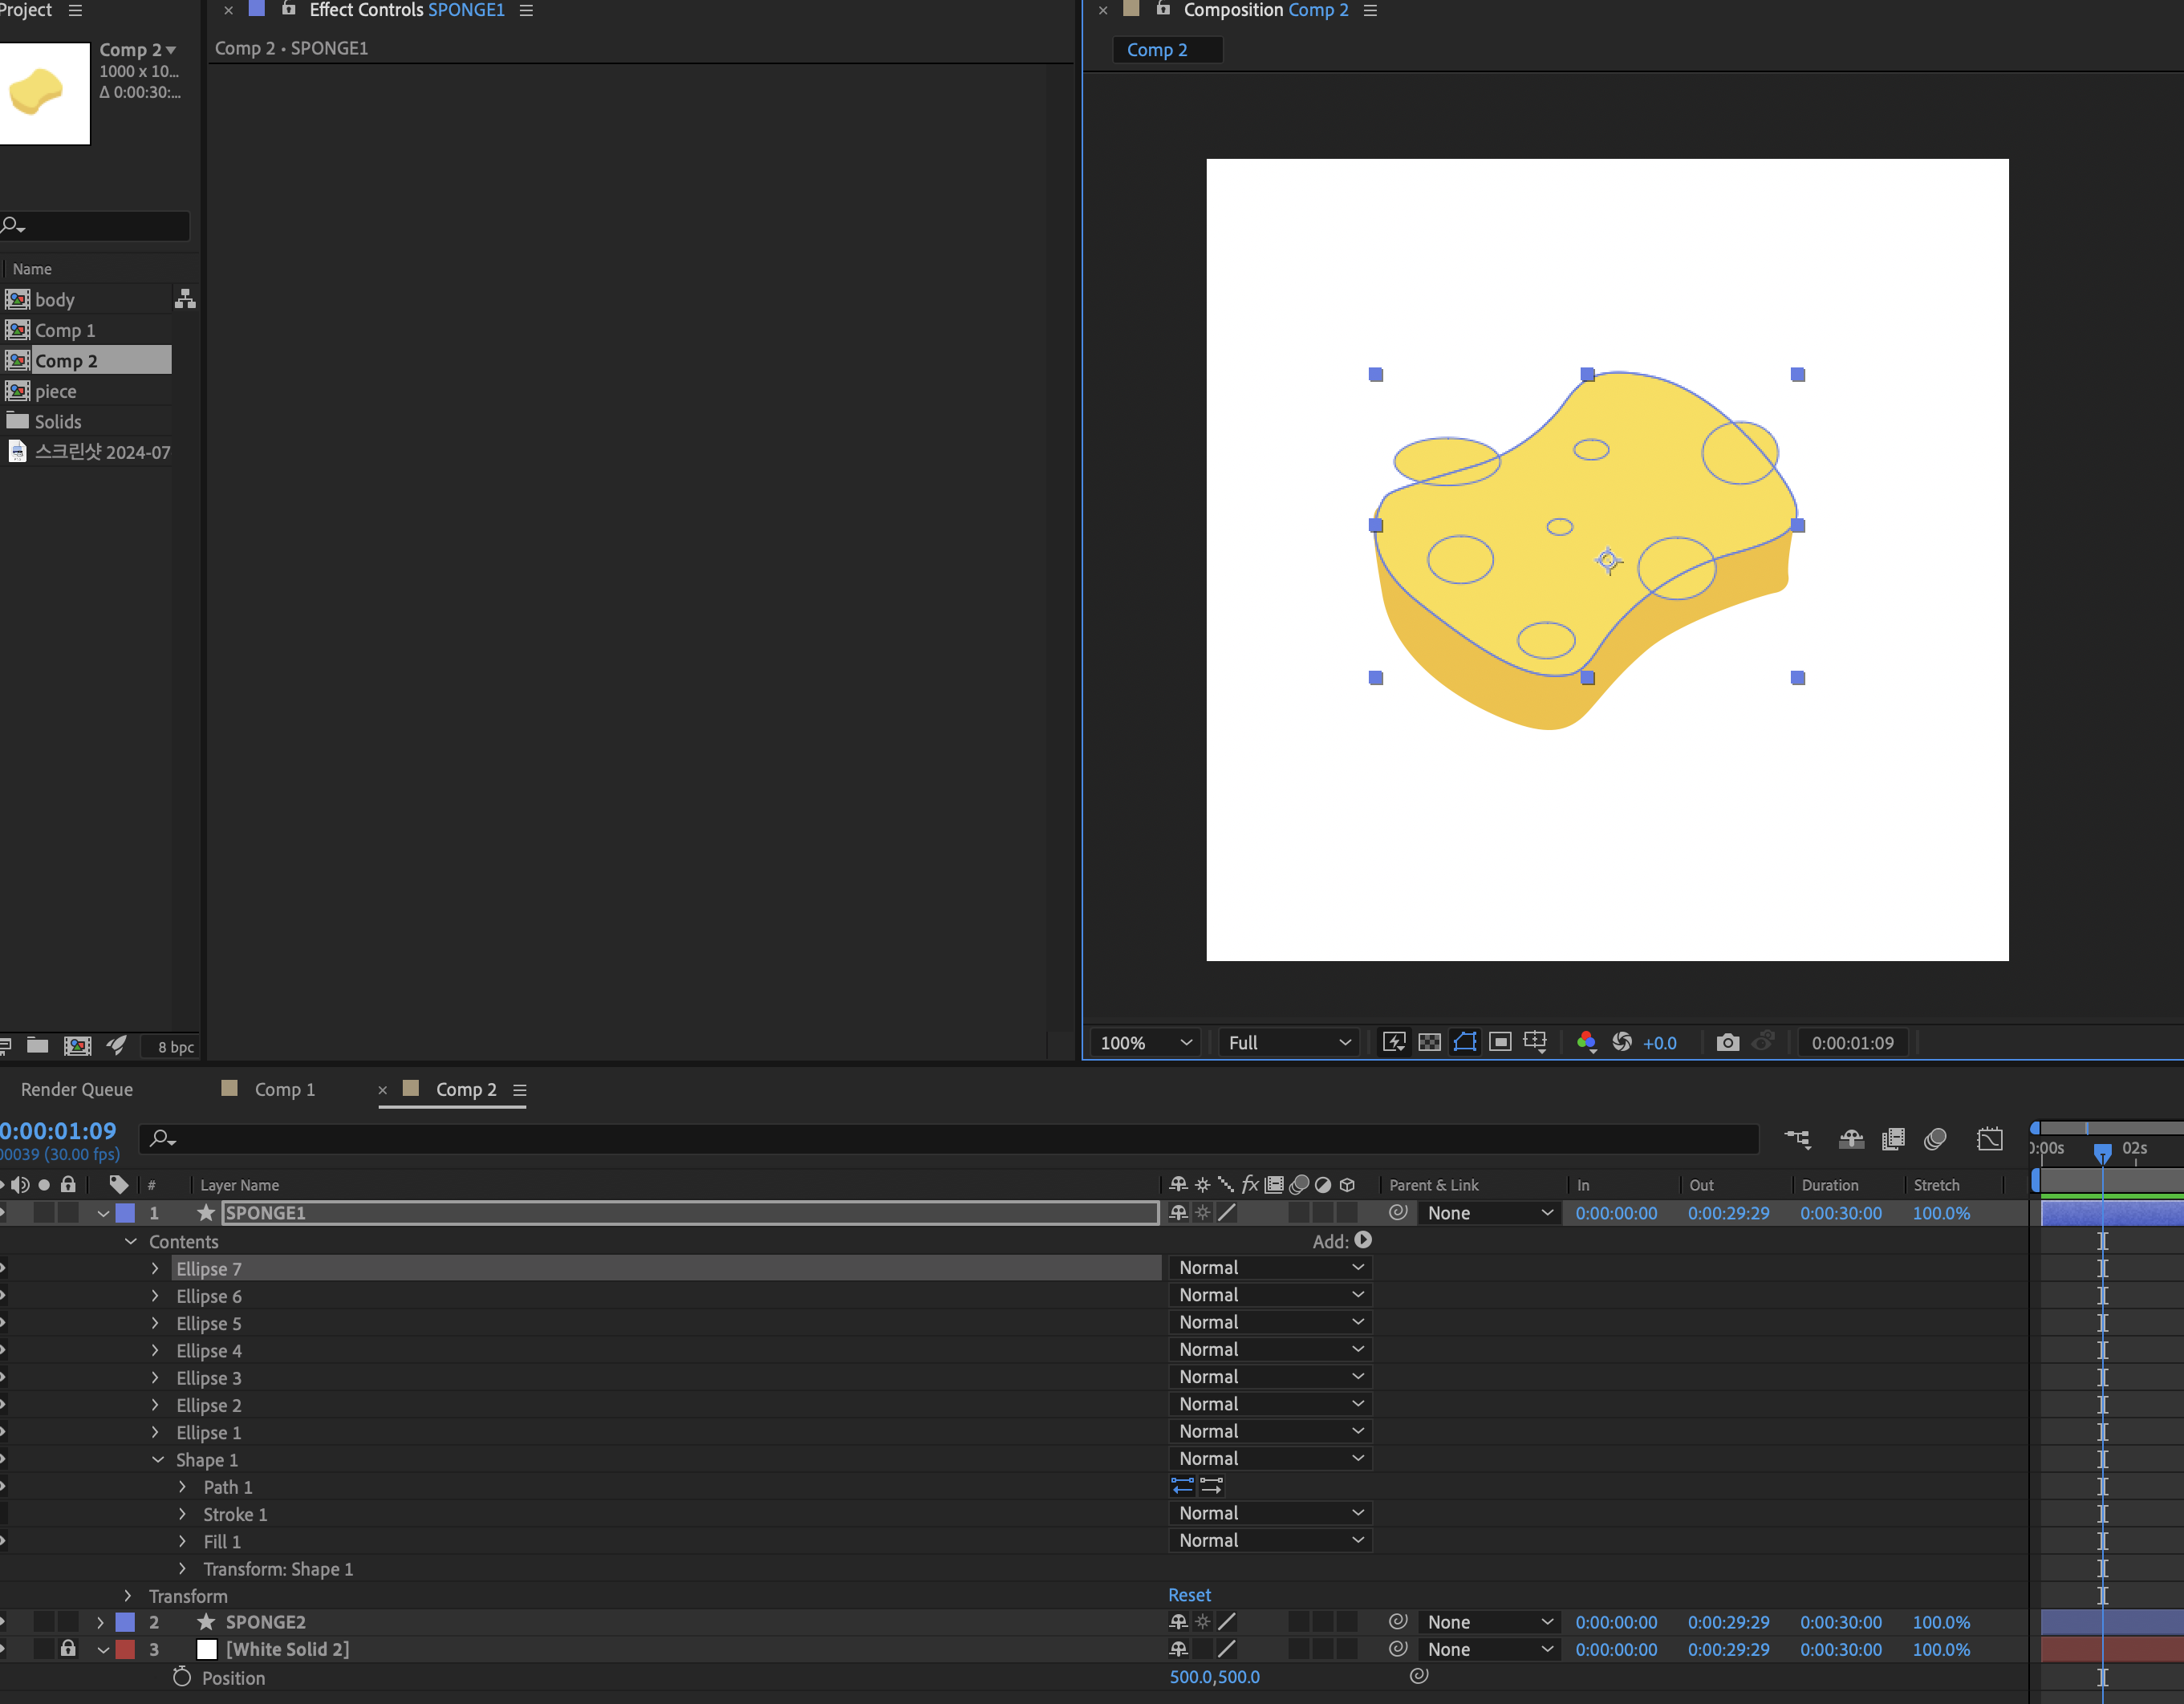
Task: Click SPONGE2 layer label color swatch
Action: (125, 1621)
